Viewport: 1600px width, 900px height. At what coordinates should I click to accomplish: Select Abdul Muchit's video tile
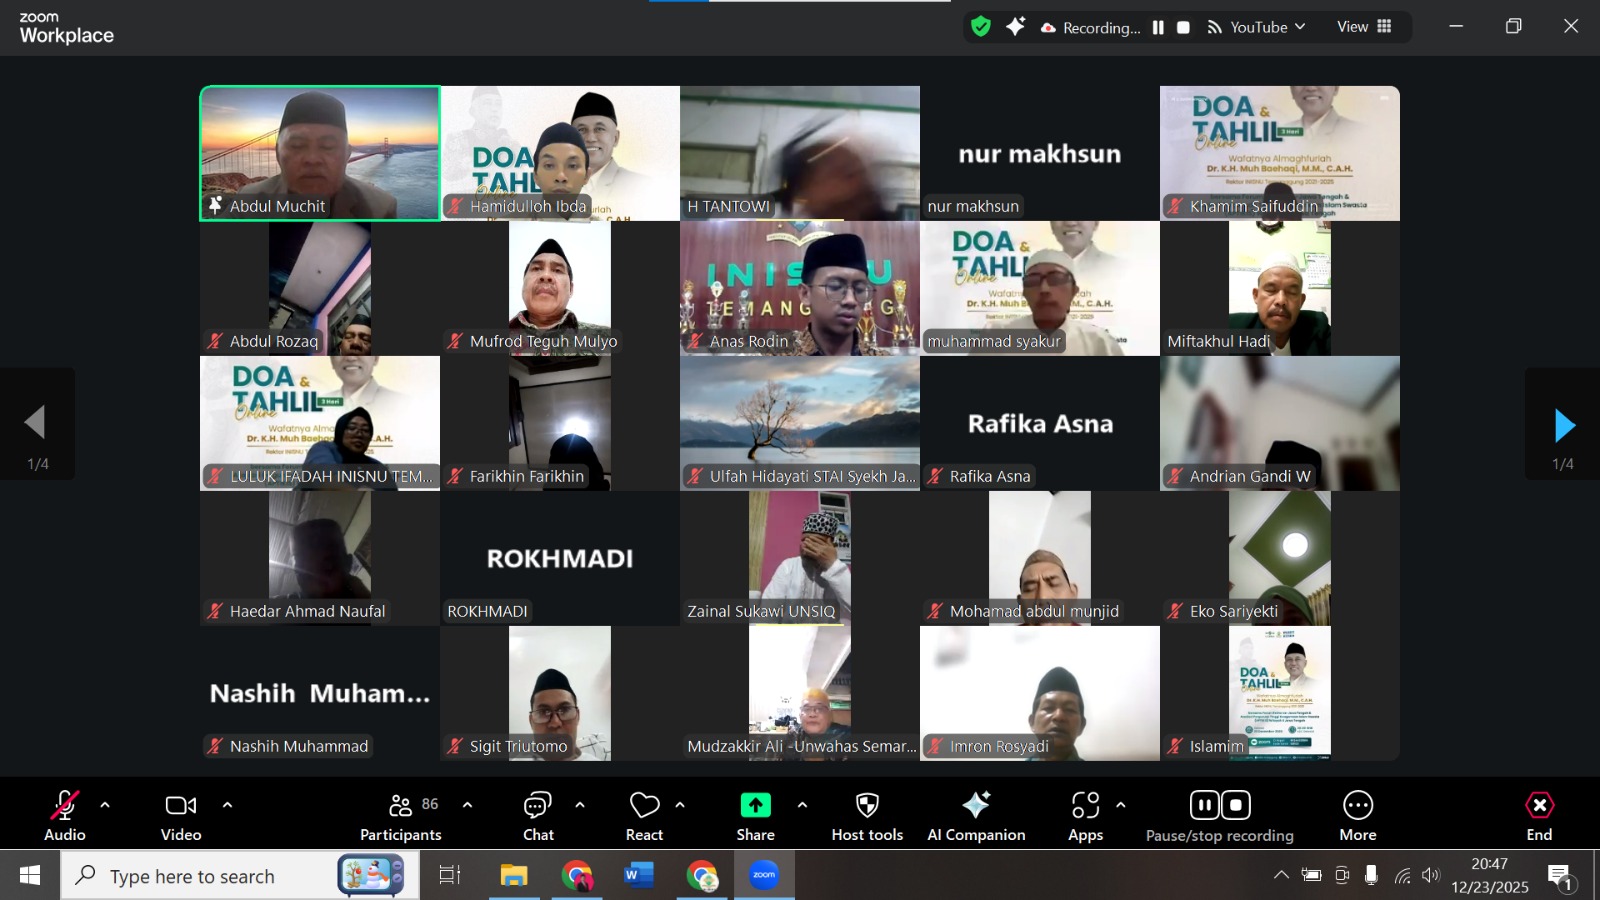click(320, 153)
